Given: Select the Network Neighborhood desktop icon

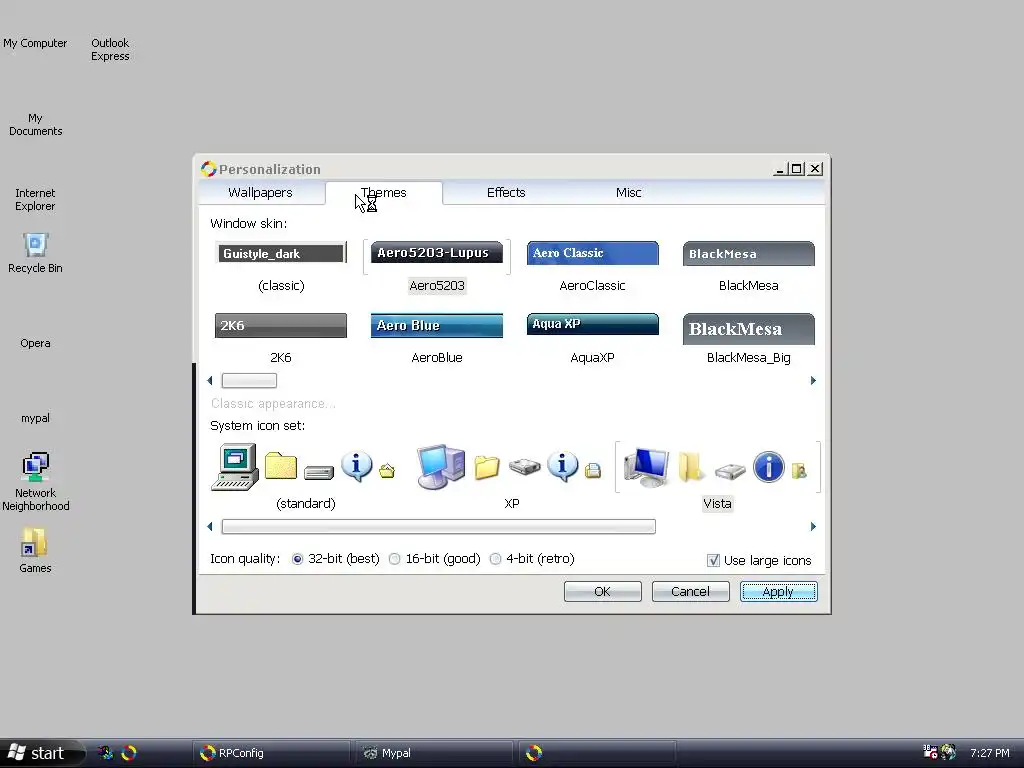Looking at the screenshot, I should click(35, 482).
